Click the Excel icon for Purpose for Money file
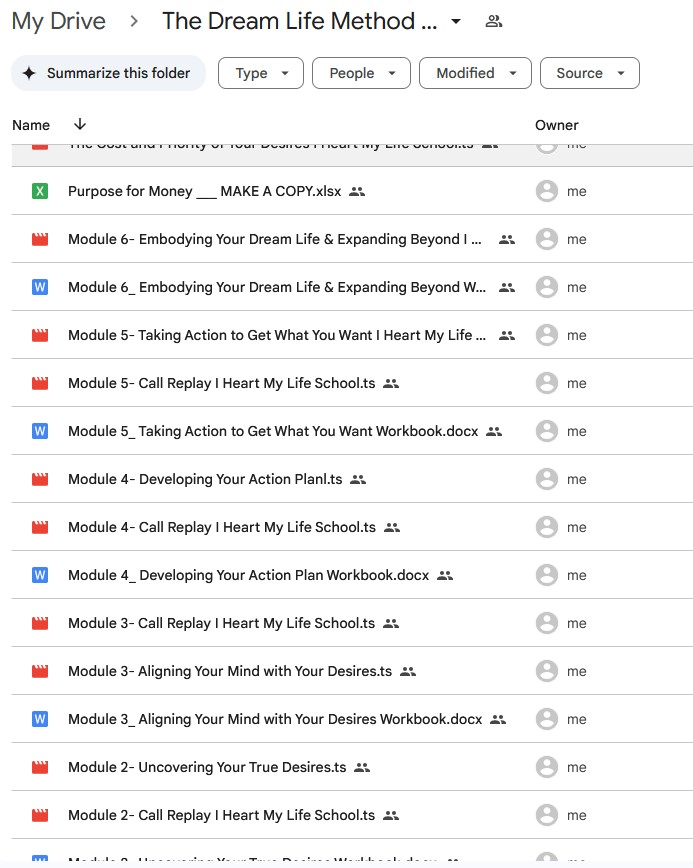This screenshot has height=868, width=693. point(40,191)
